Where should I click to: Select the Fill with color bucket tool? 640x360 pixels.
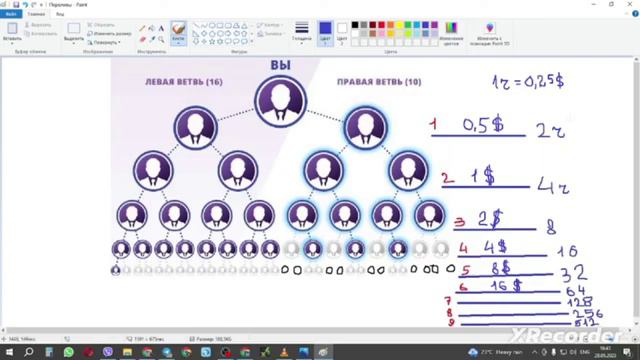coord(152,29)
